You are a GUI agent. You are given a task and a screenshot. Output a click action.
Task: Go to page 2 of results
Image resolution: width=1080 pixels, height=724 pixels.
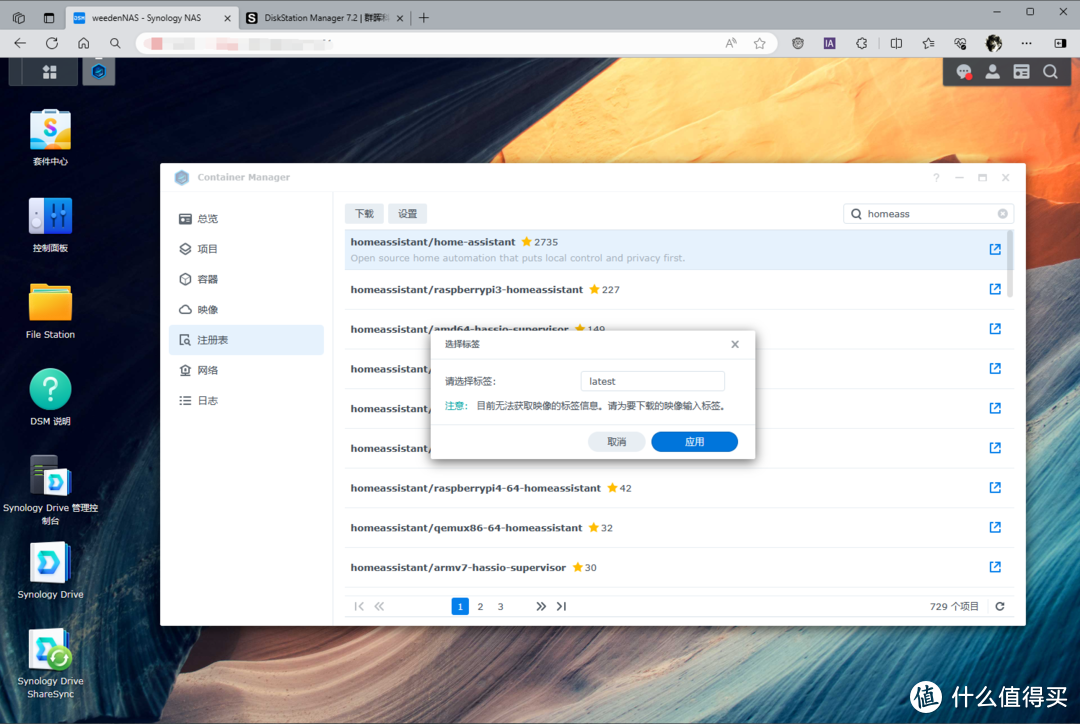pyautogui.click(x=480, y=606)
